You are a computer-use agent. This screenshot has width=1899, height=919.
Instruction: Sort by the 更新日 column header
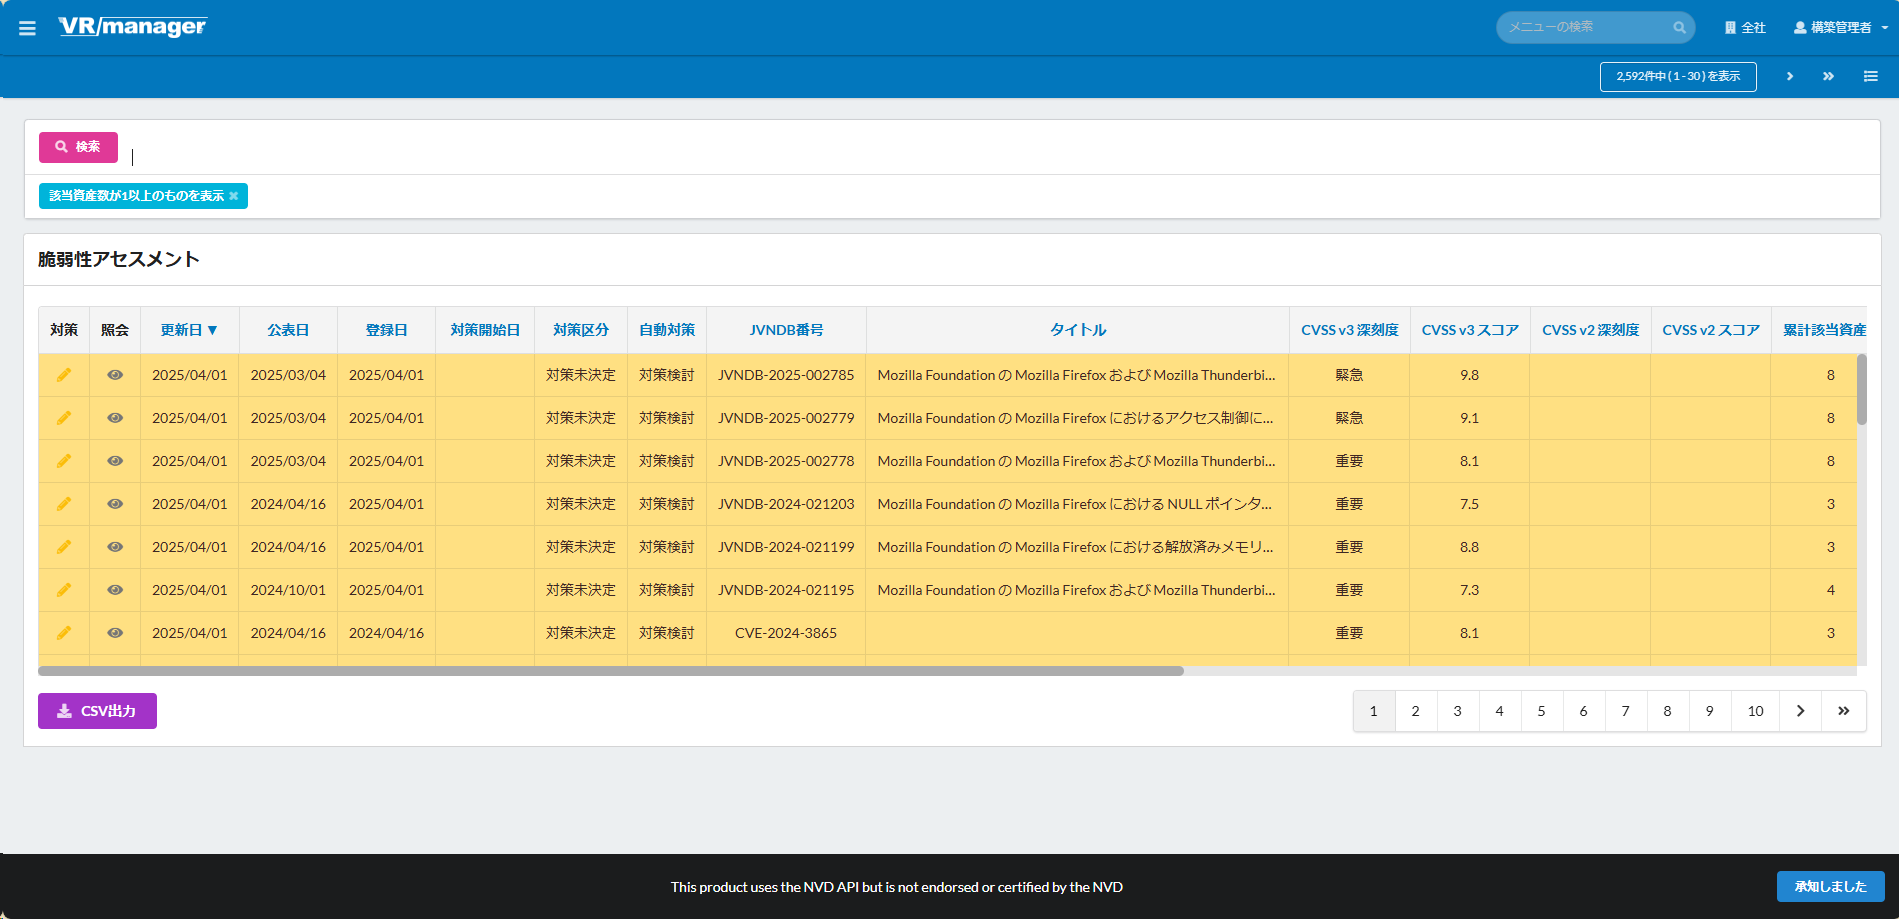pos(188,330)
